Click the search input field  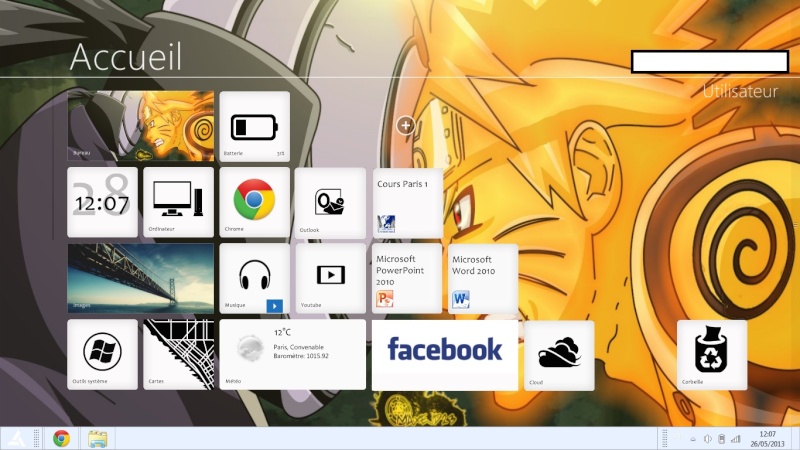tap(710, 62)
